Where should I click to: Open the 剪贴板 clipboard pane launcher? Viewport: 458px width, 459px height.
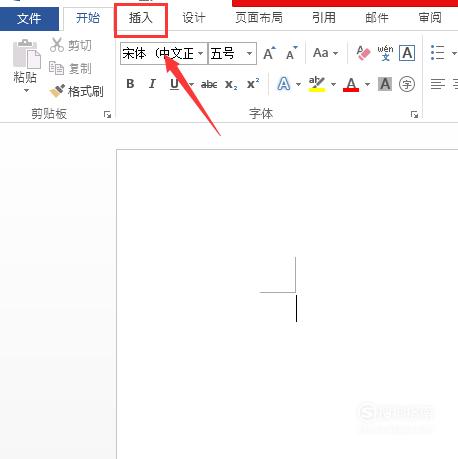click(107, 115)
